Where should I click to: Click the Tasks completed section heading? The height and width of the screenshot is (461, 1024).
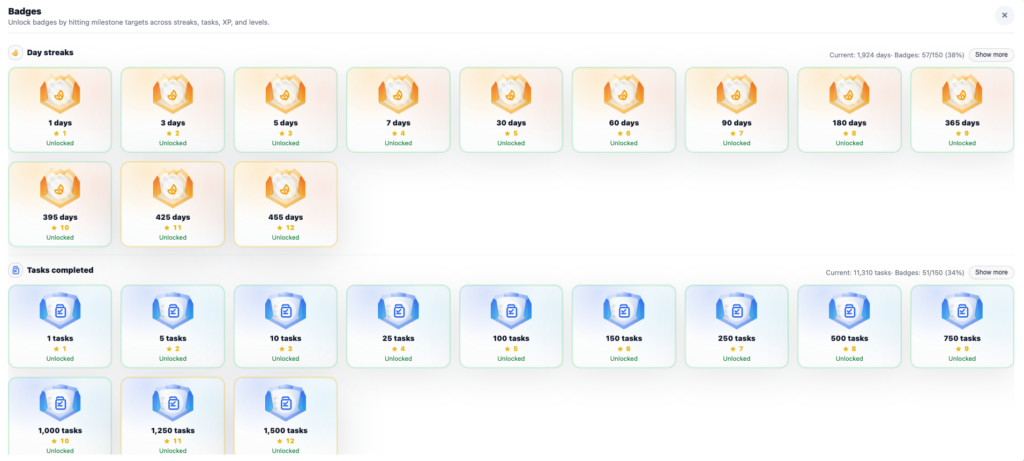coord(60,270)
